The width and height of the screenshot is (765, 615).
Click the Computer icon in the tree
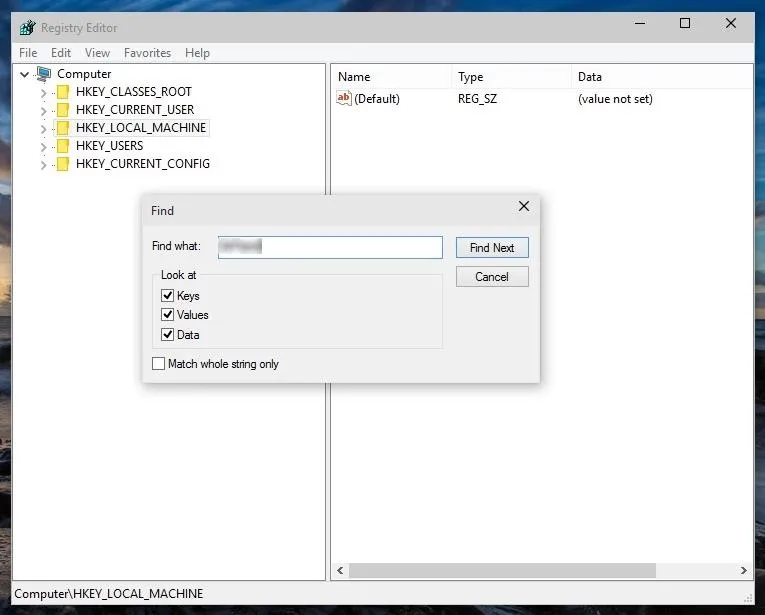(x=44, y=74)
